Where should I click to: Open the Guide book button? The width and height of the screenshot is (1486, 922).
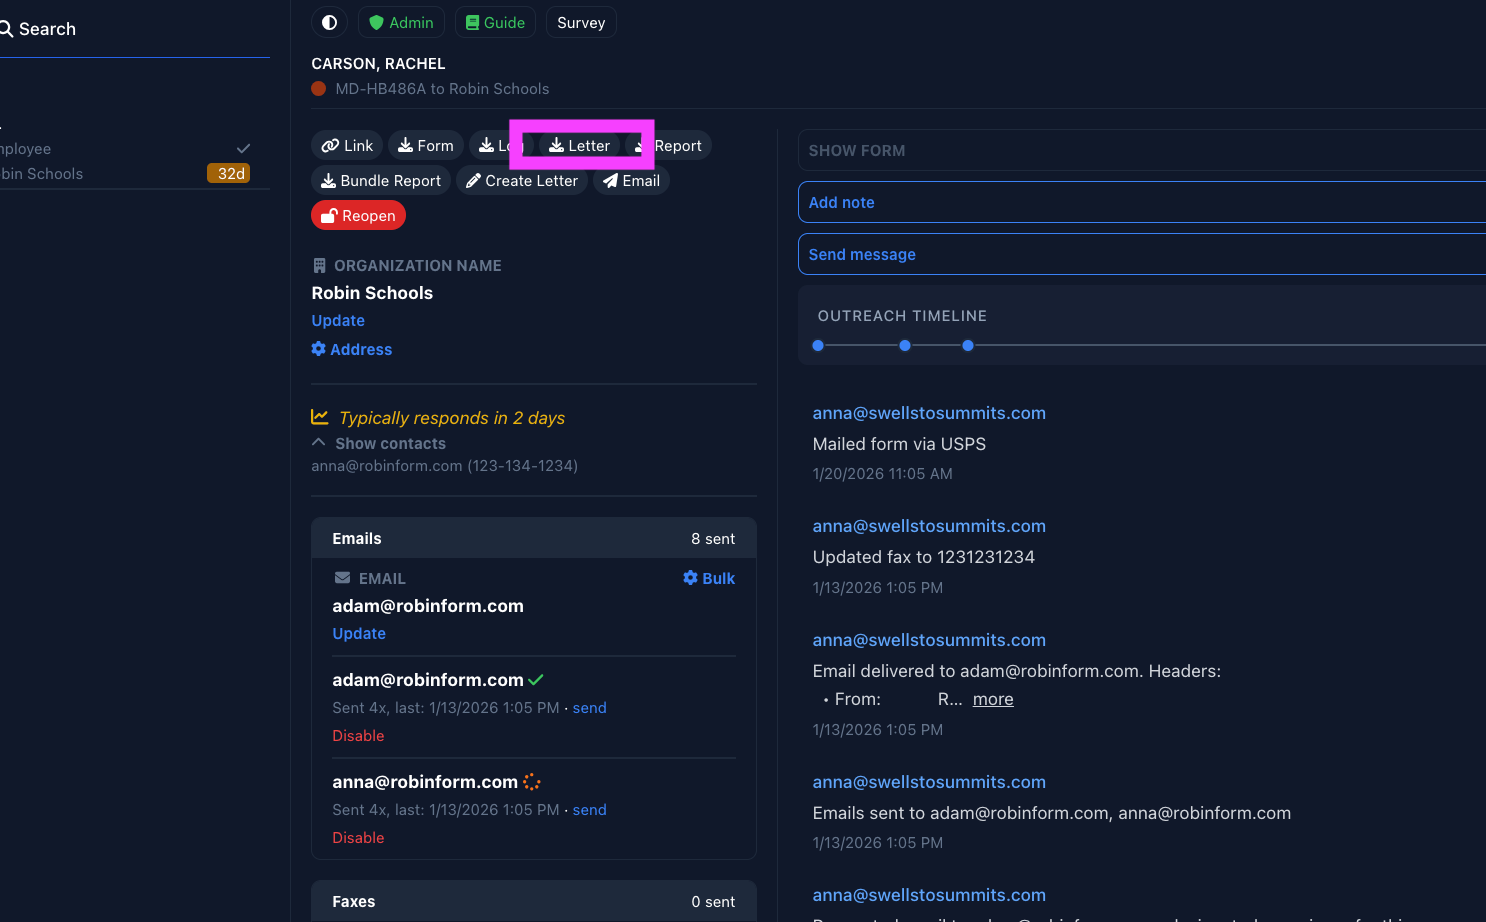[x=495, y=22]
